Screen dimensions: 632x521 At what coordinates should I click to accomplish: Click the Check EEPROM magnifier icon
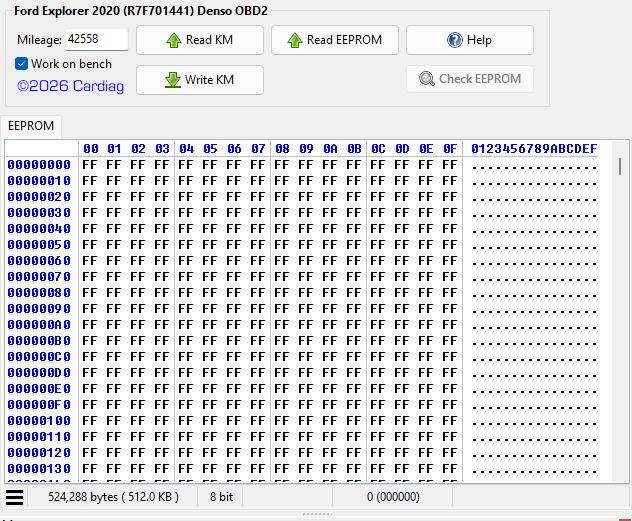coord(427,80)
